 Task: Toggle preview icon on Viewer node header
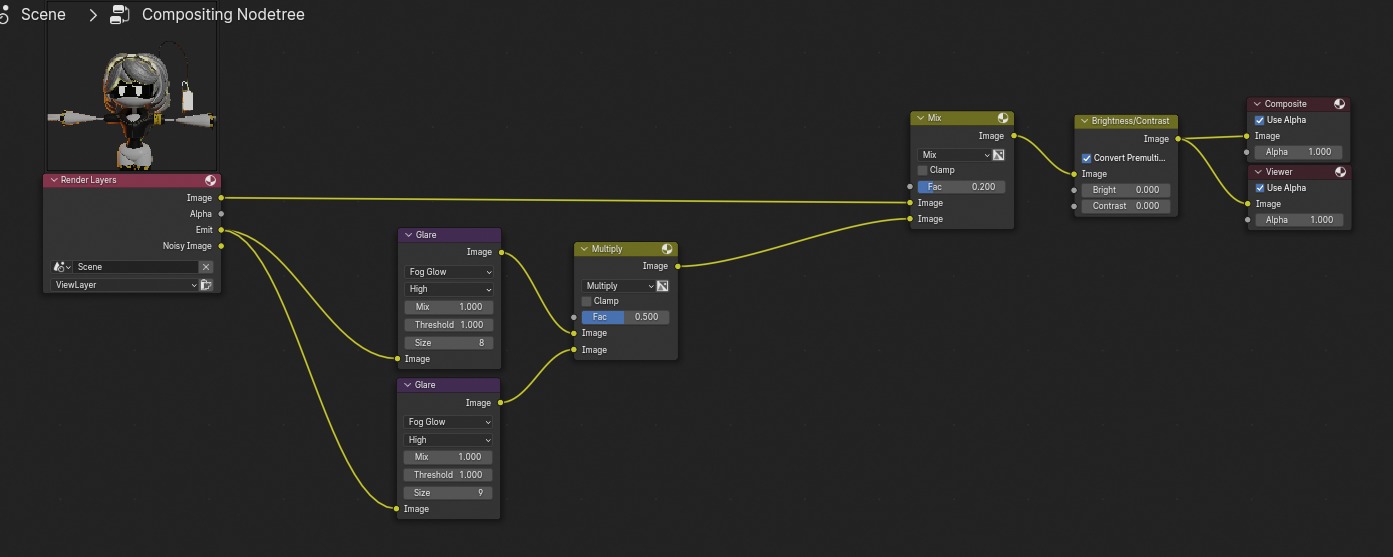click(1339, 172)
